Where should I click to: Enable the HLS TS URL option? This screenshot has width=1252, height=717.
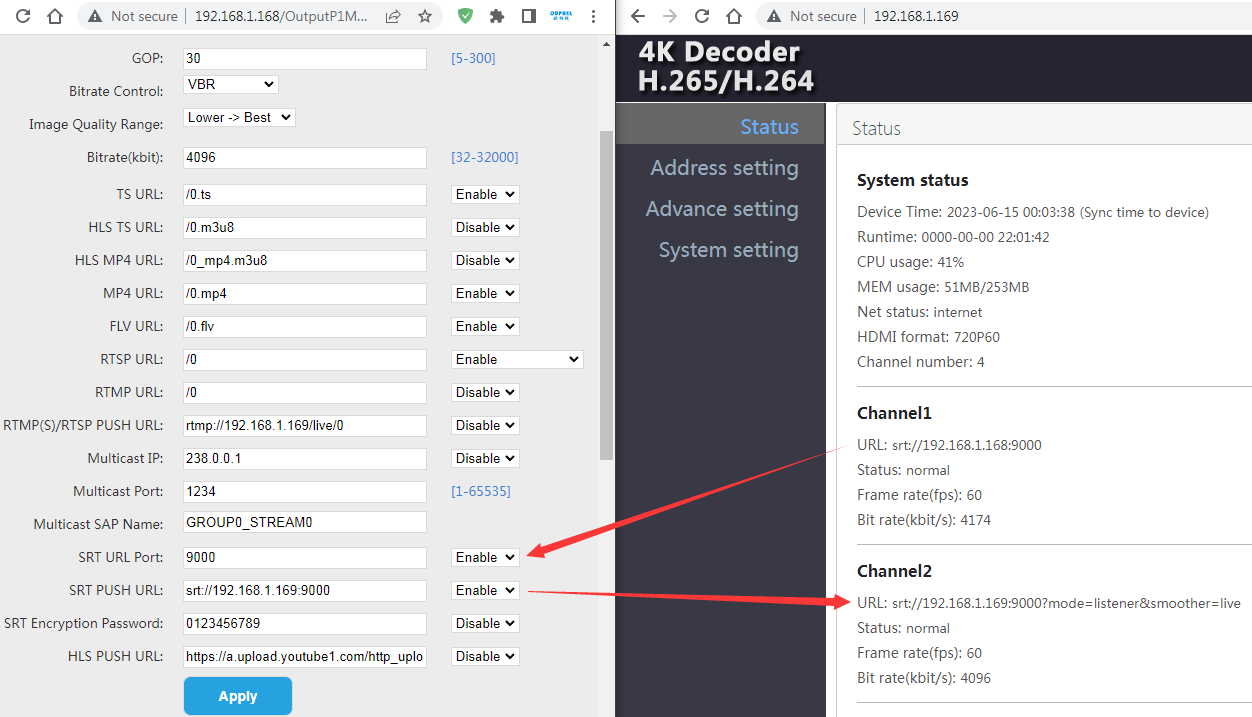pos(485,227)
